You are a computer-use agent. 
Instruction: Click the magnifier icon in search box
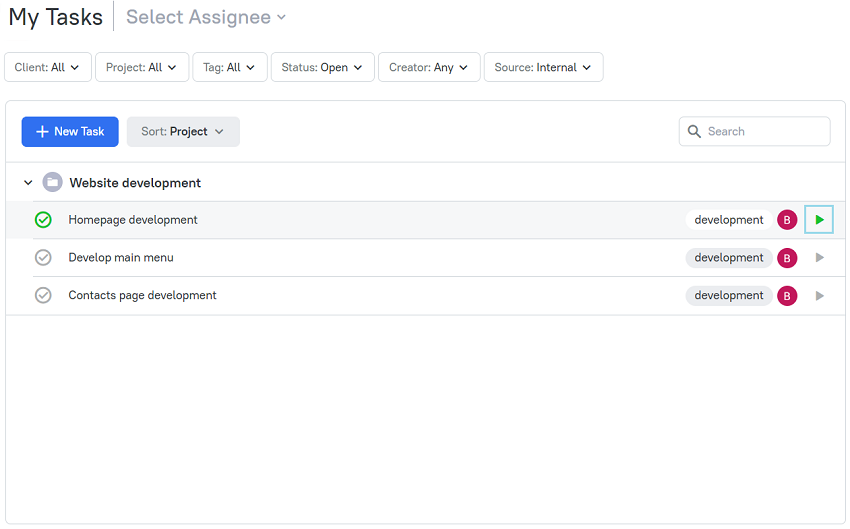click(x=693, y=131)
